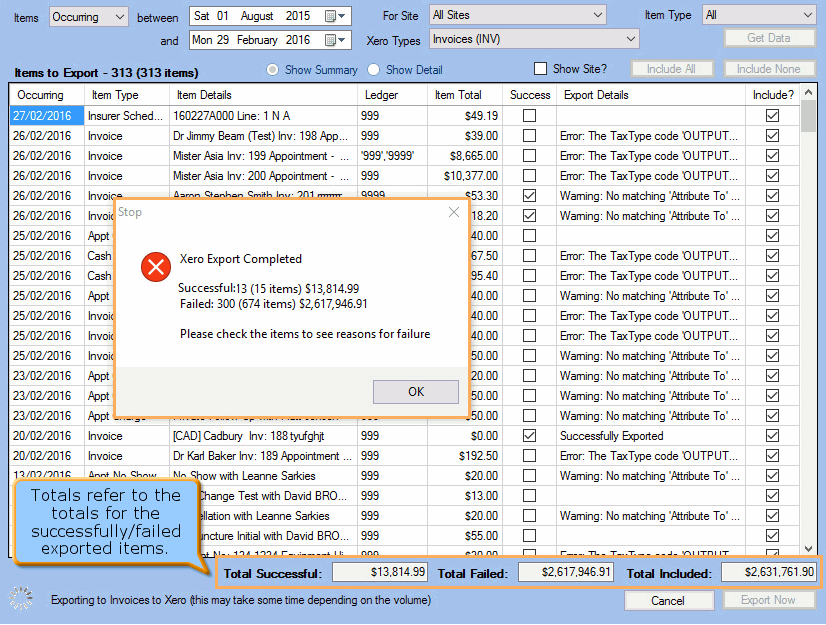Click the Total Failed field showing $2,617,946.91
Screen dimensions: 826x625
point(566,572)
